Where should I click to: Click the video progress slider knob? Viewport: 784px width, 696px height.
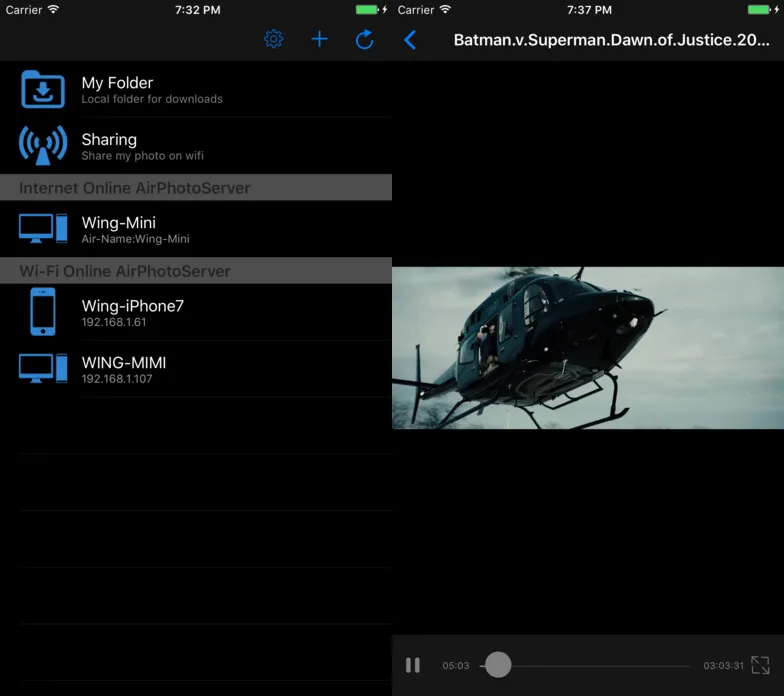coord(498,665)
